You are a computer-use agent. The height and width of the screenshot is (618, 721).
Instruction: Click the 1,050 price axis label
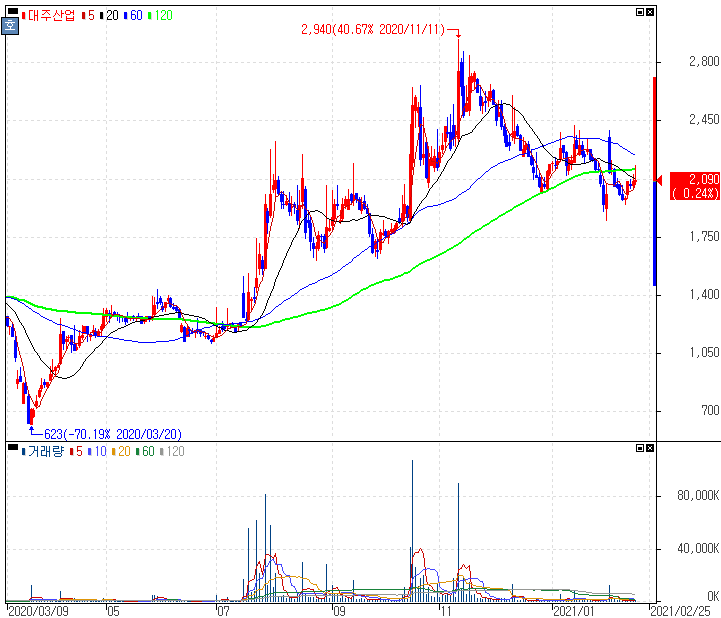coord(704,353)
